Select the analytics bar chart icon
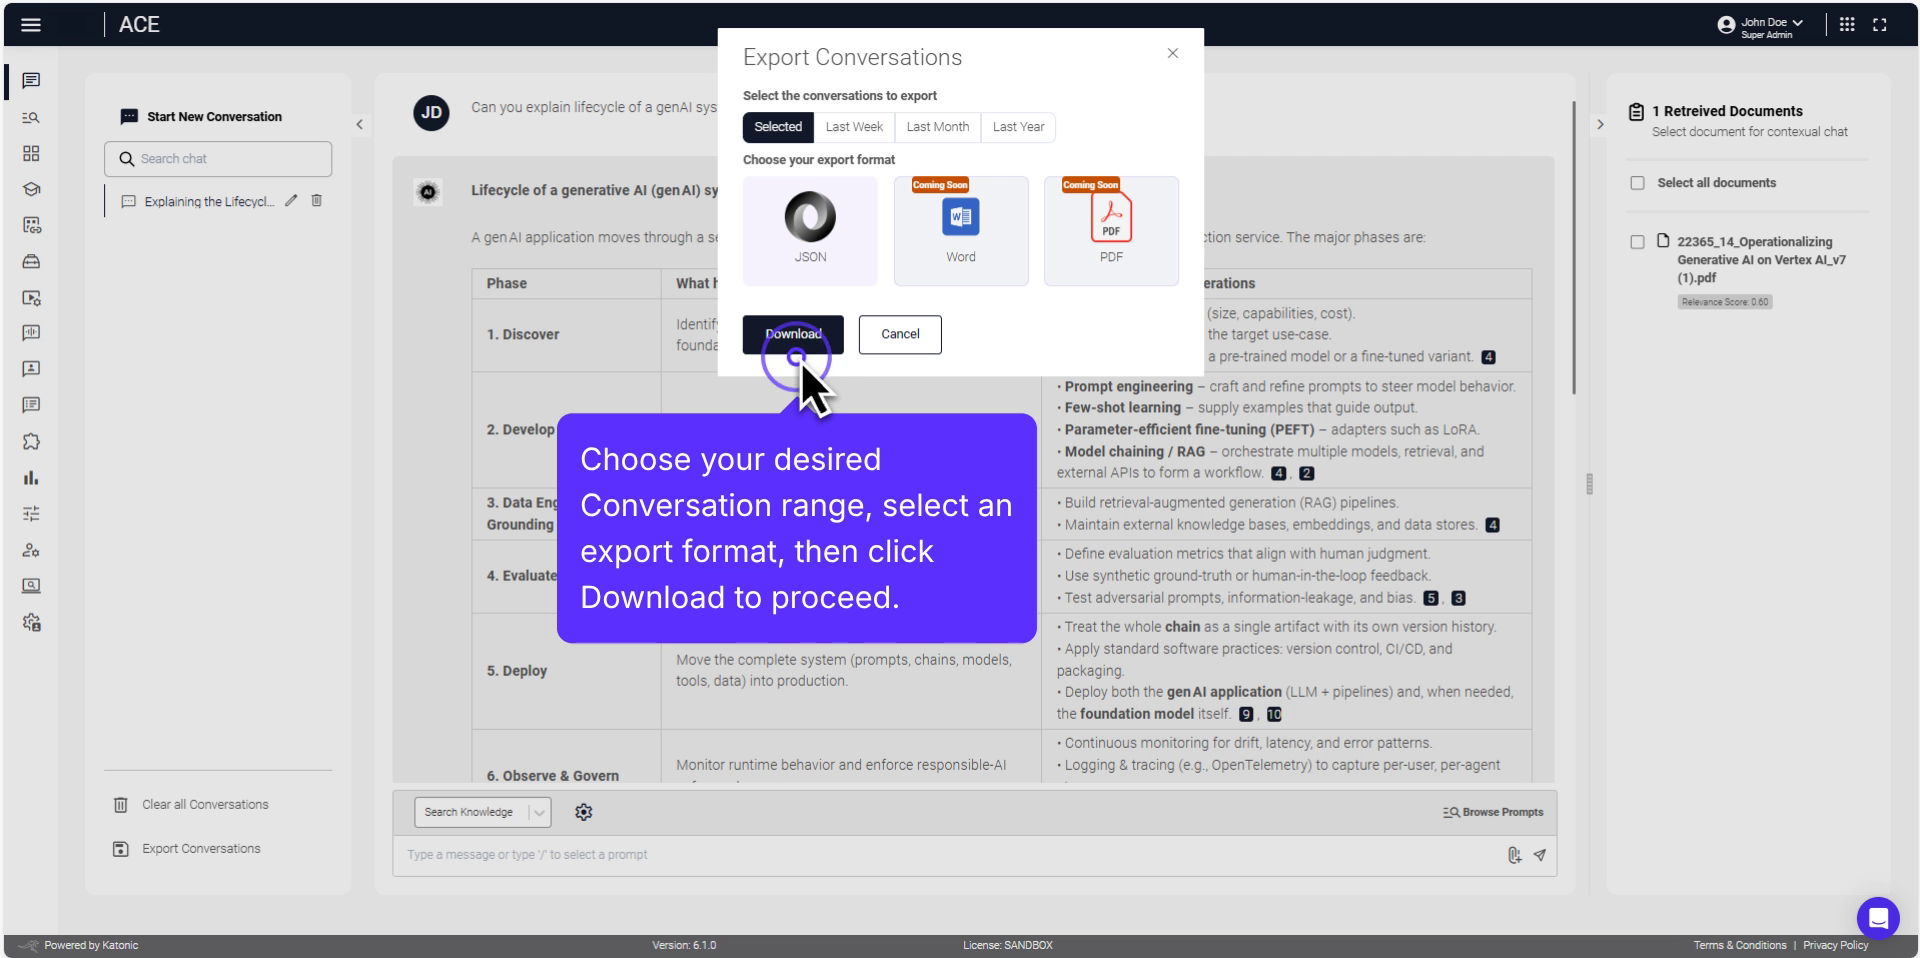This screenshot has height=958, width=1920. [31, 477]
